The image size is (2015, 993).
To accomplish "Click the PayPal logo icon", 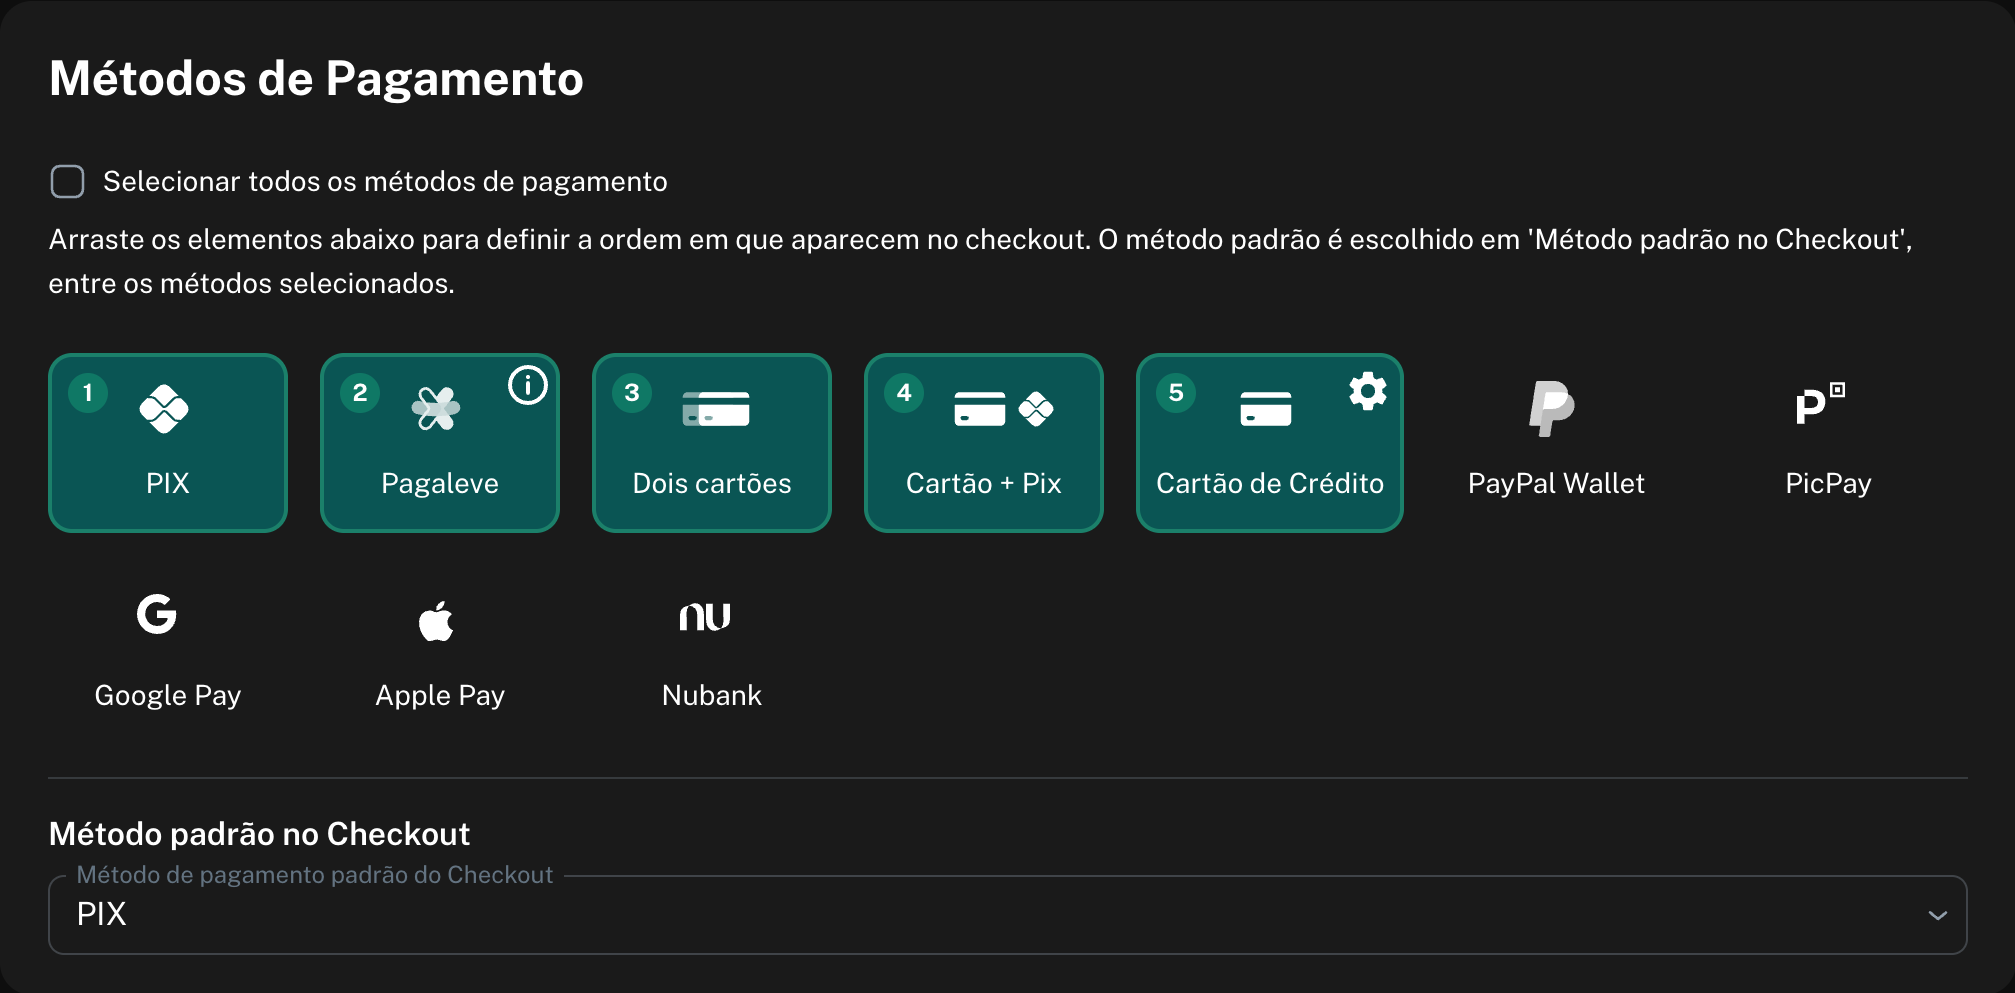I will point(1552,408).
